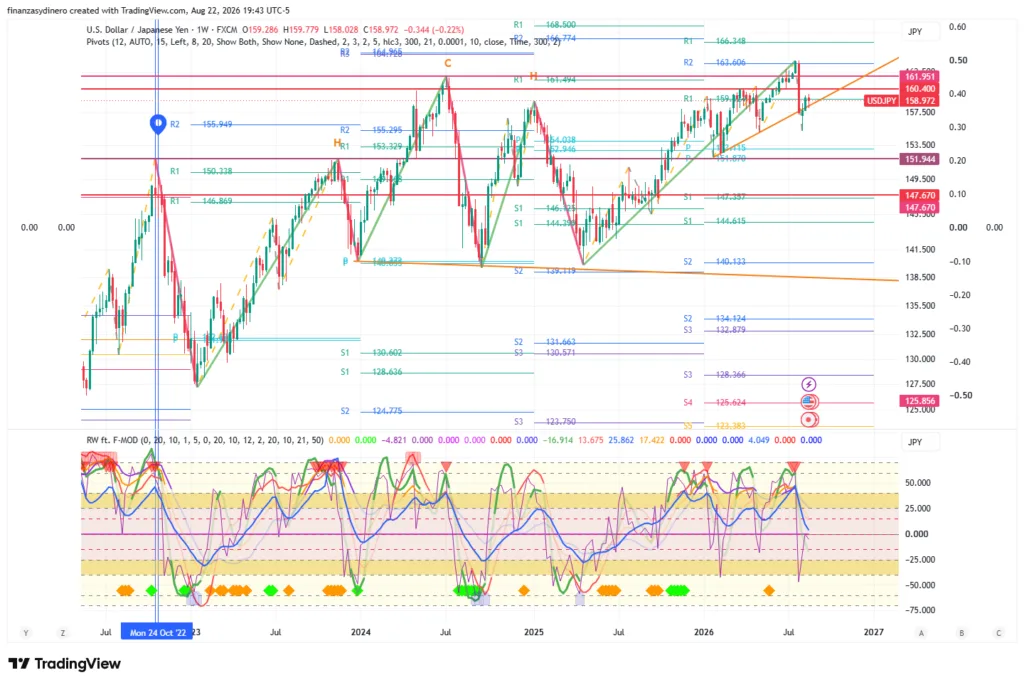Open the US flag economic event icon
The width and height of the screenshot is (1024, 685).
pos(809,402)
